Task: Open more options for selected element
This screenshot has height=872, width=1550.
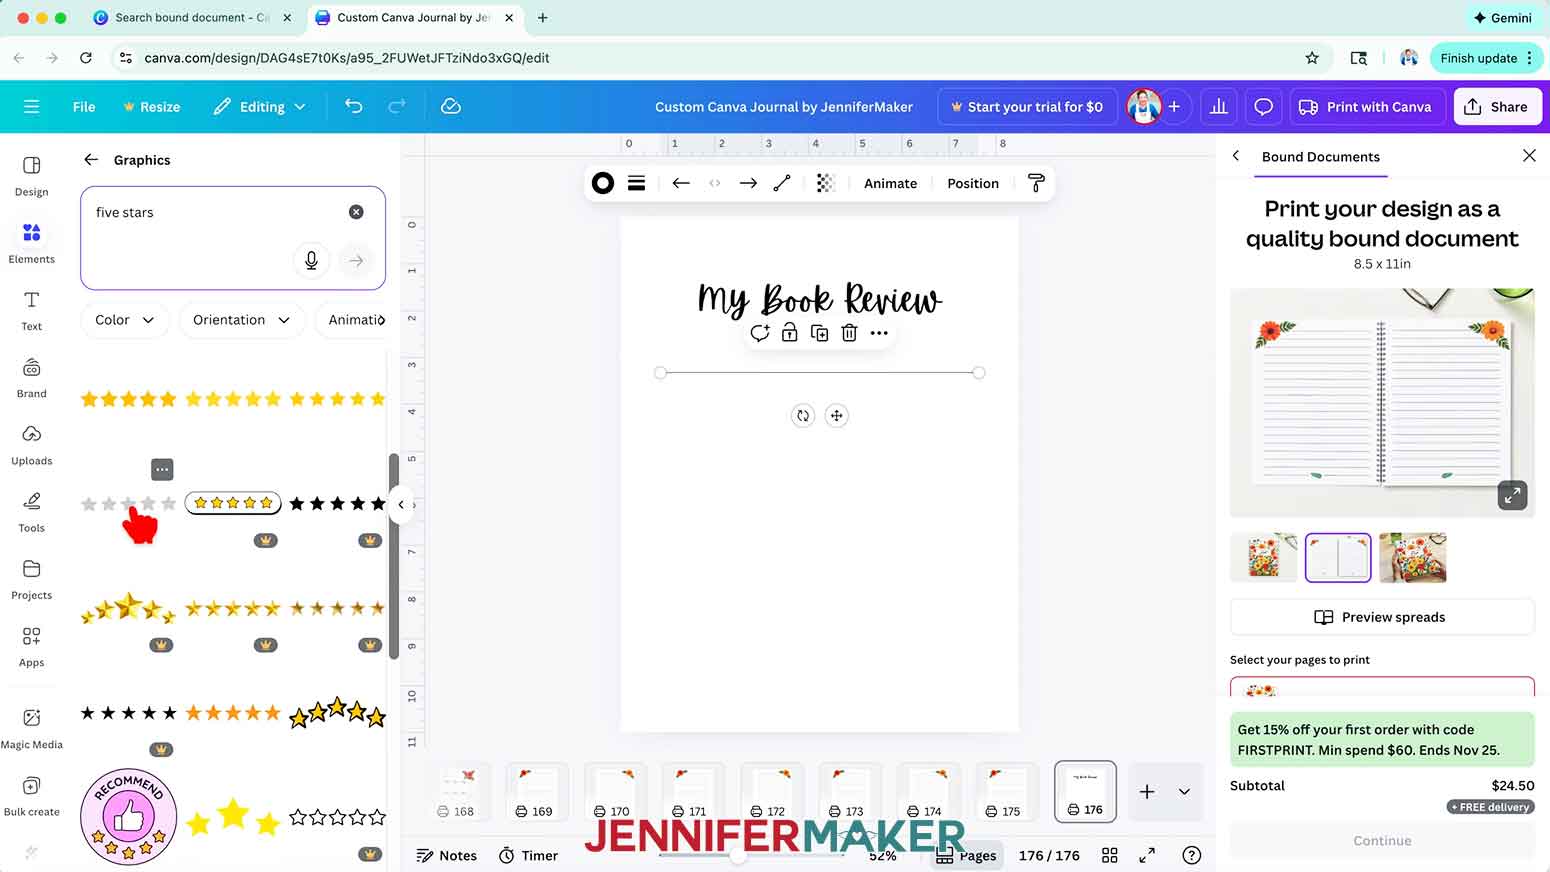Action: tap(879, 333)
